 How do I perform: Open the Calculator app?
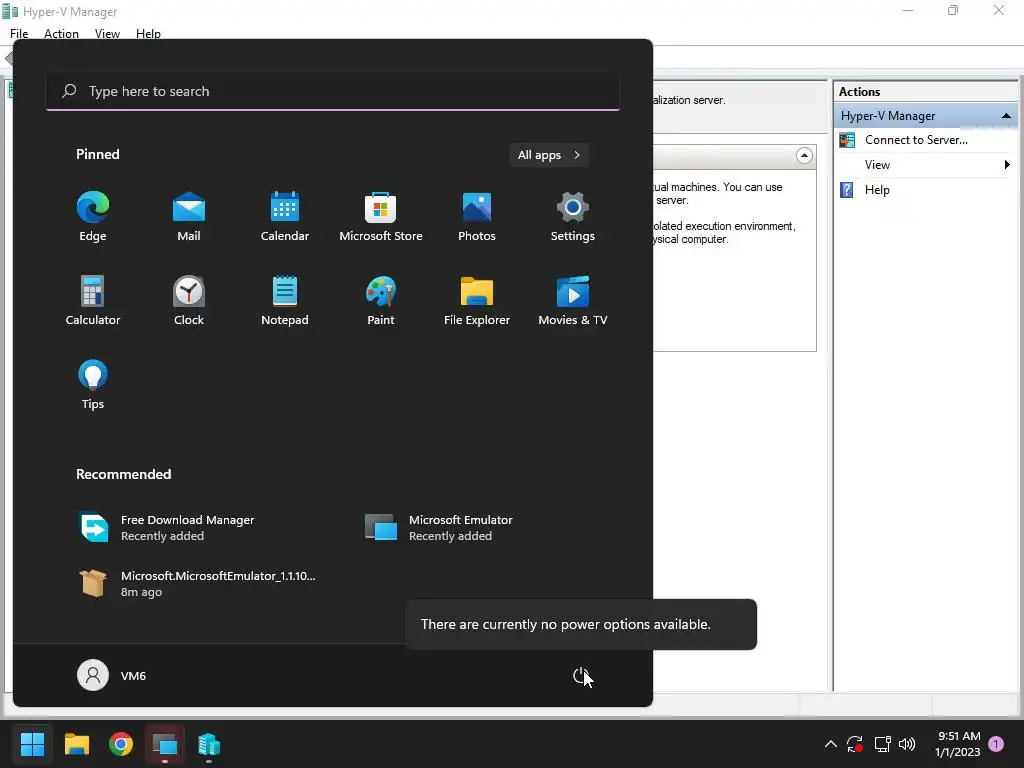coord(93,300)
